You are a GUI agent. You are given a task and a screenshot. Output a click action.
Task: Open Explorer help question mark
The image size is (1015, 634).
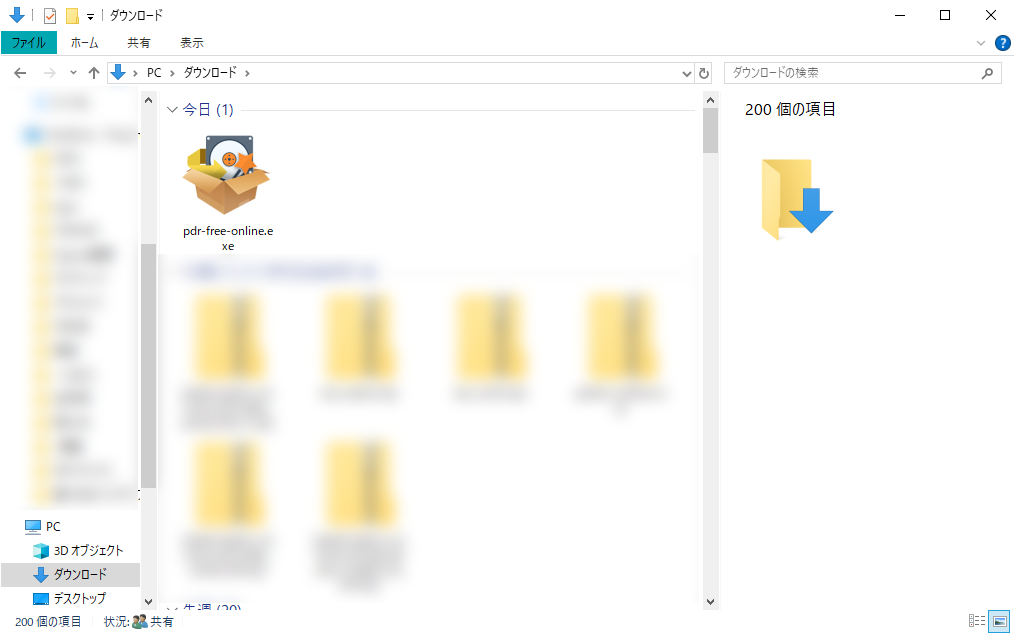(1002, 43)
